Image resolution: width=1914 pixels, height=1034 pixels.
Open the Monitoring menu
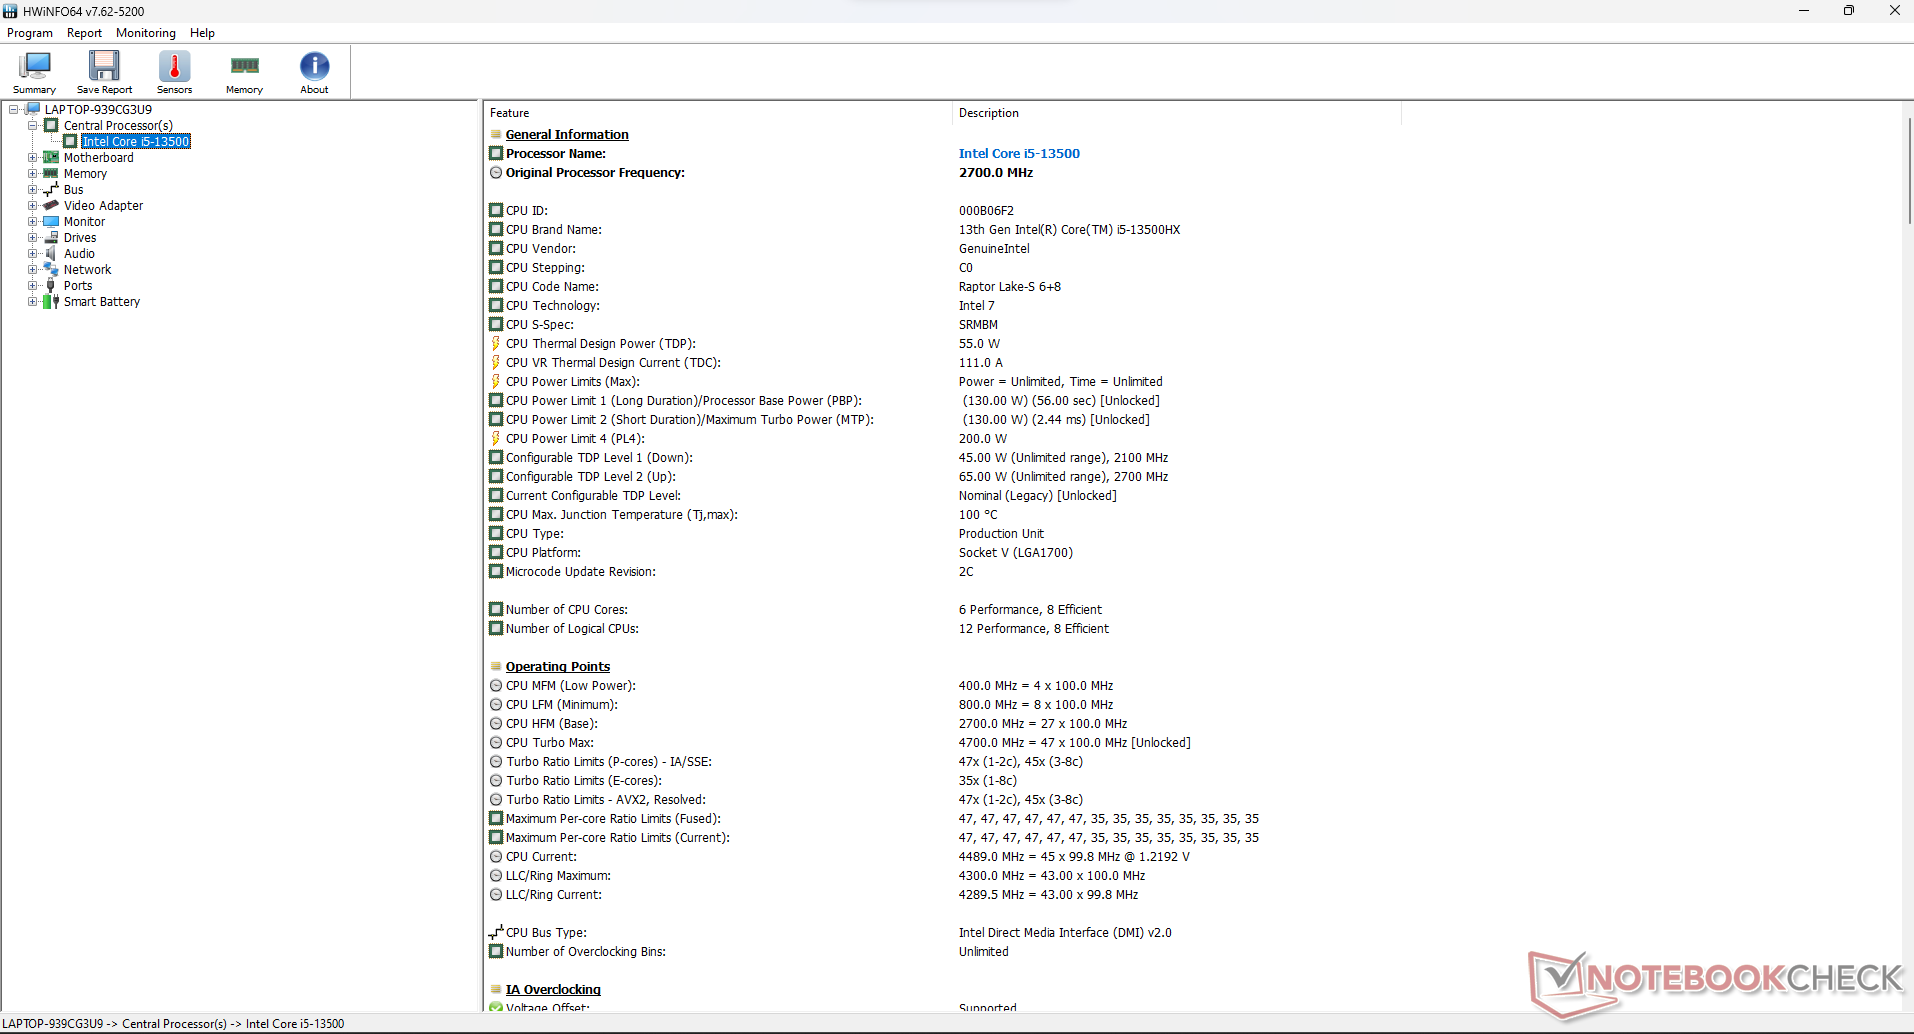146,33
